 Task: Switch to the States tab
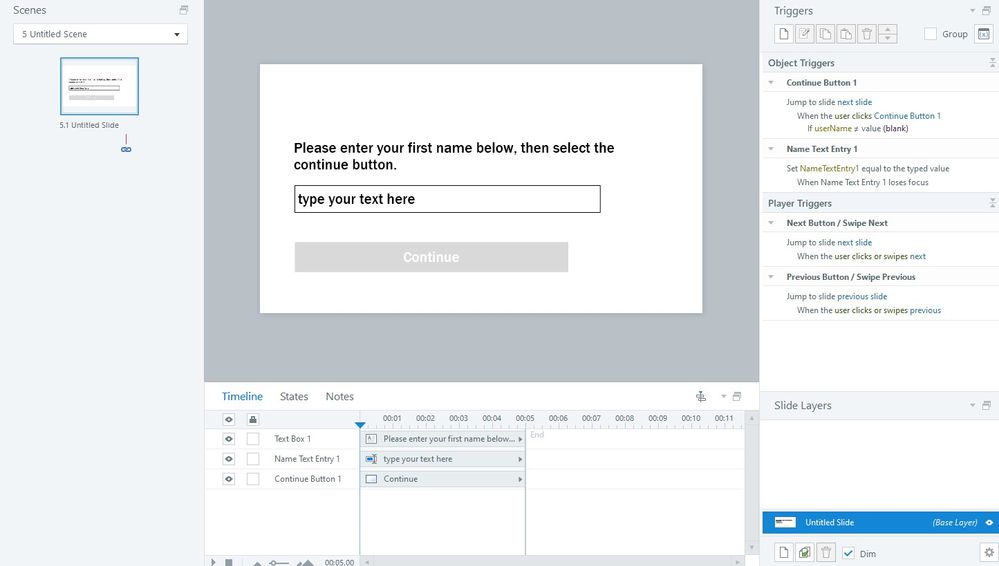pyautogui.click(x=294, y=396)
